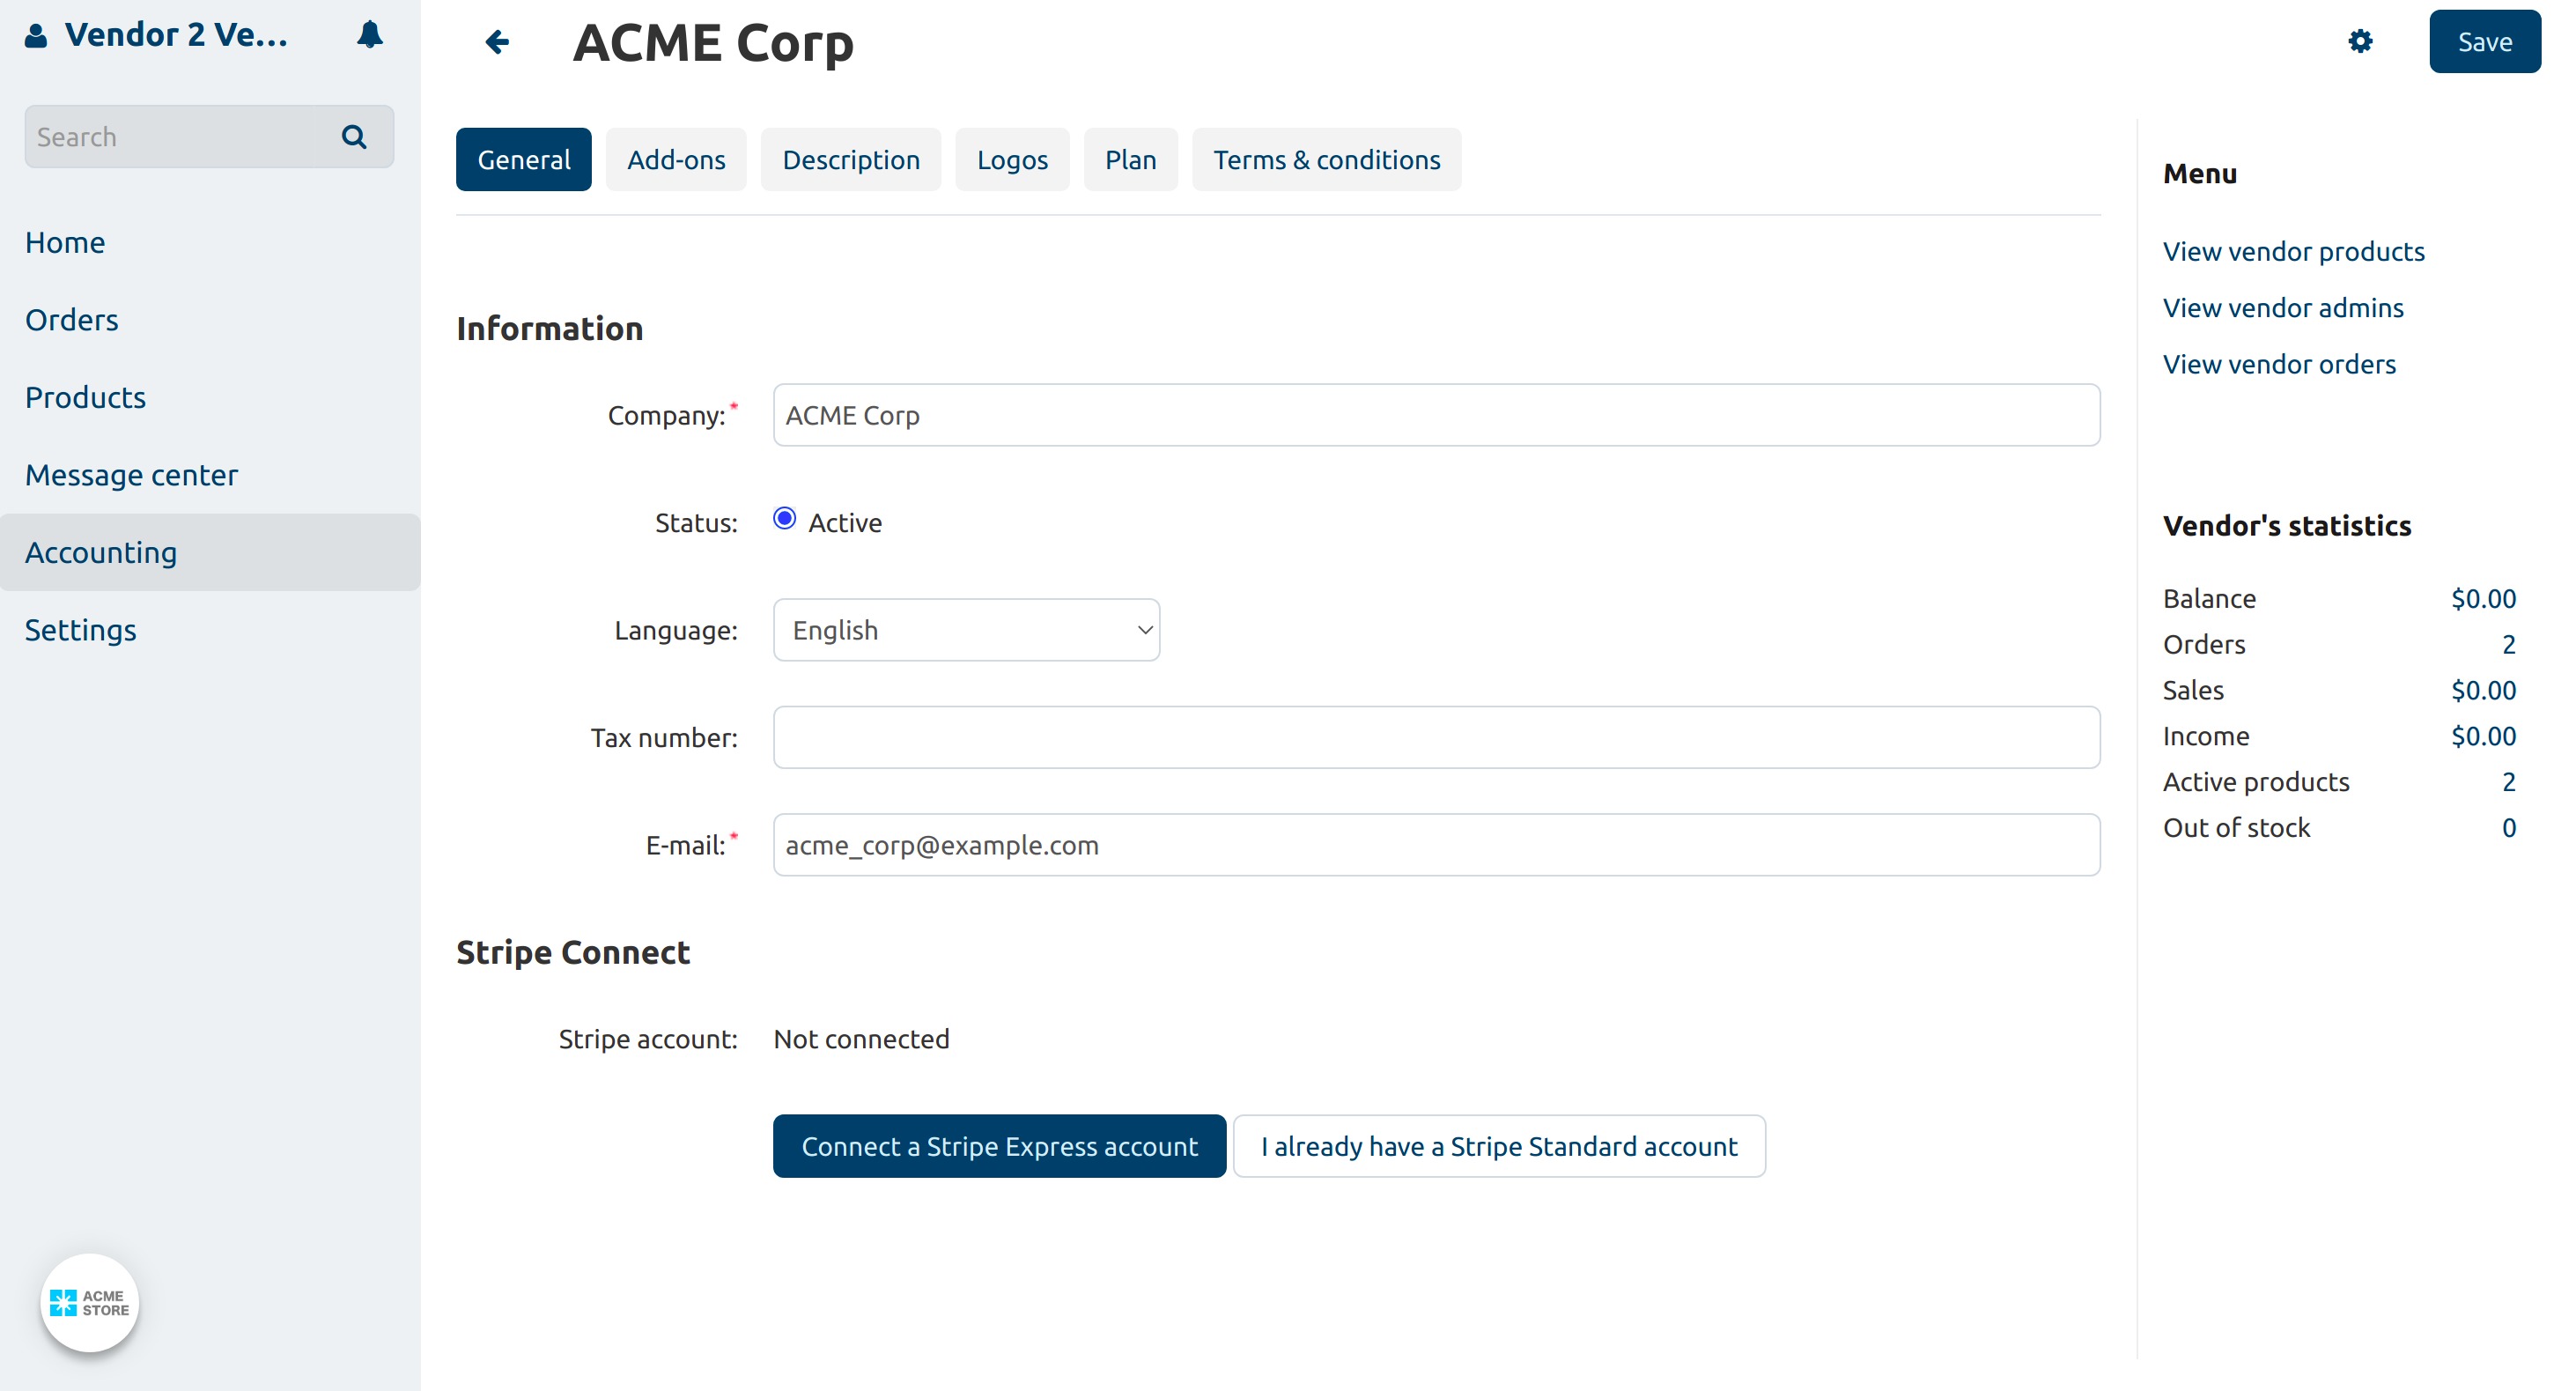Open the Terms & conditions tab

(1326, 160)
